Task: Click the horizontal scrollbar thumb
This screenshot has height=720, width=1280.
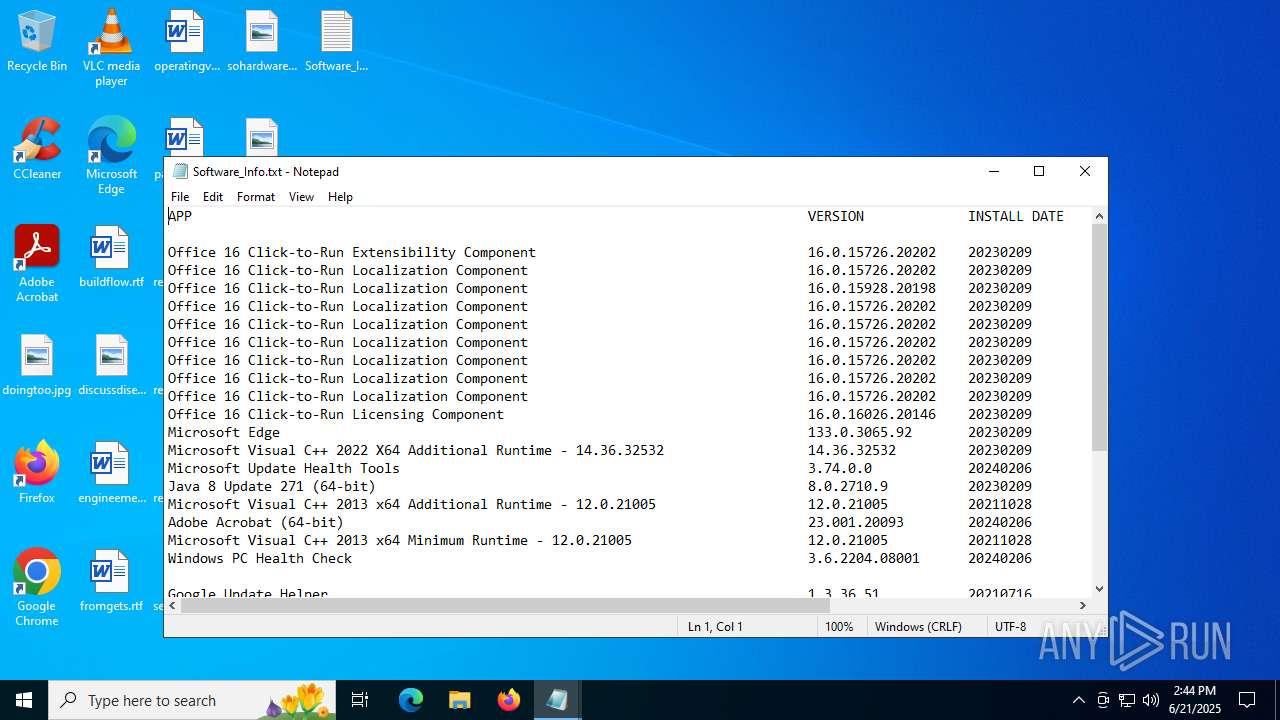Action: tap(506, 605)
